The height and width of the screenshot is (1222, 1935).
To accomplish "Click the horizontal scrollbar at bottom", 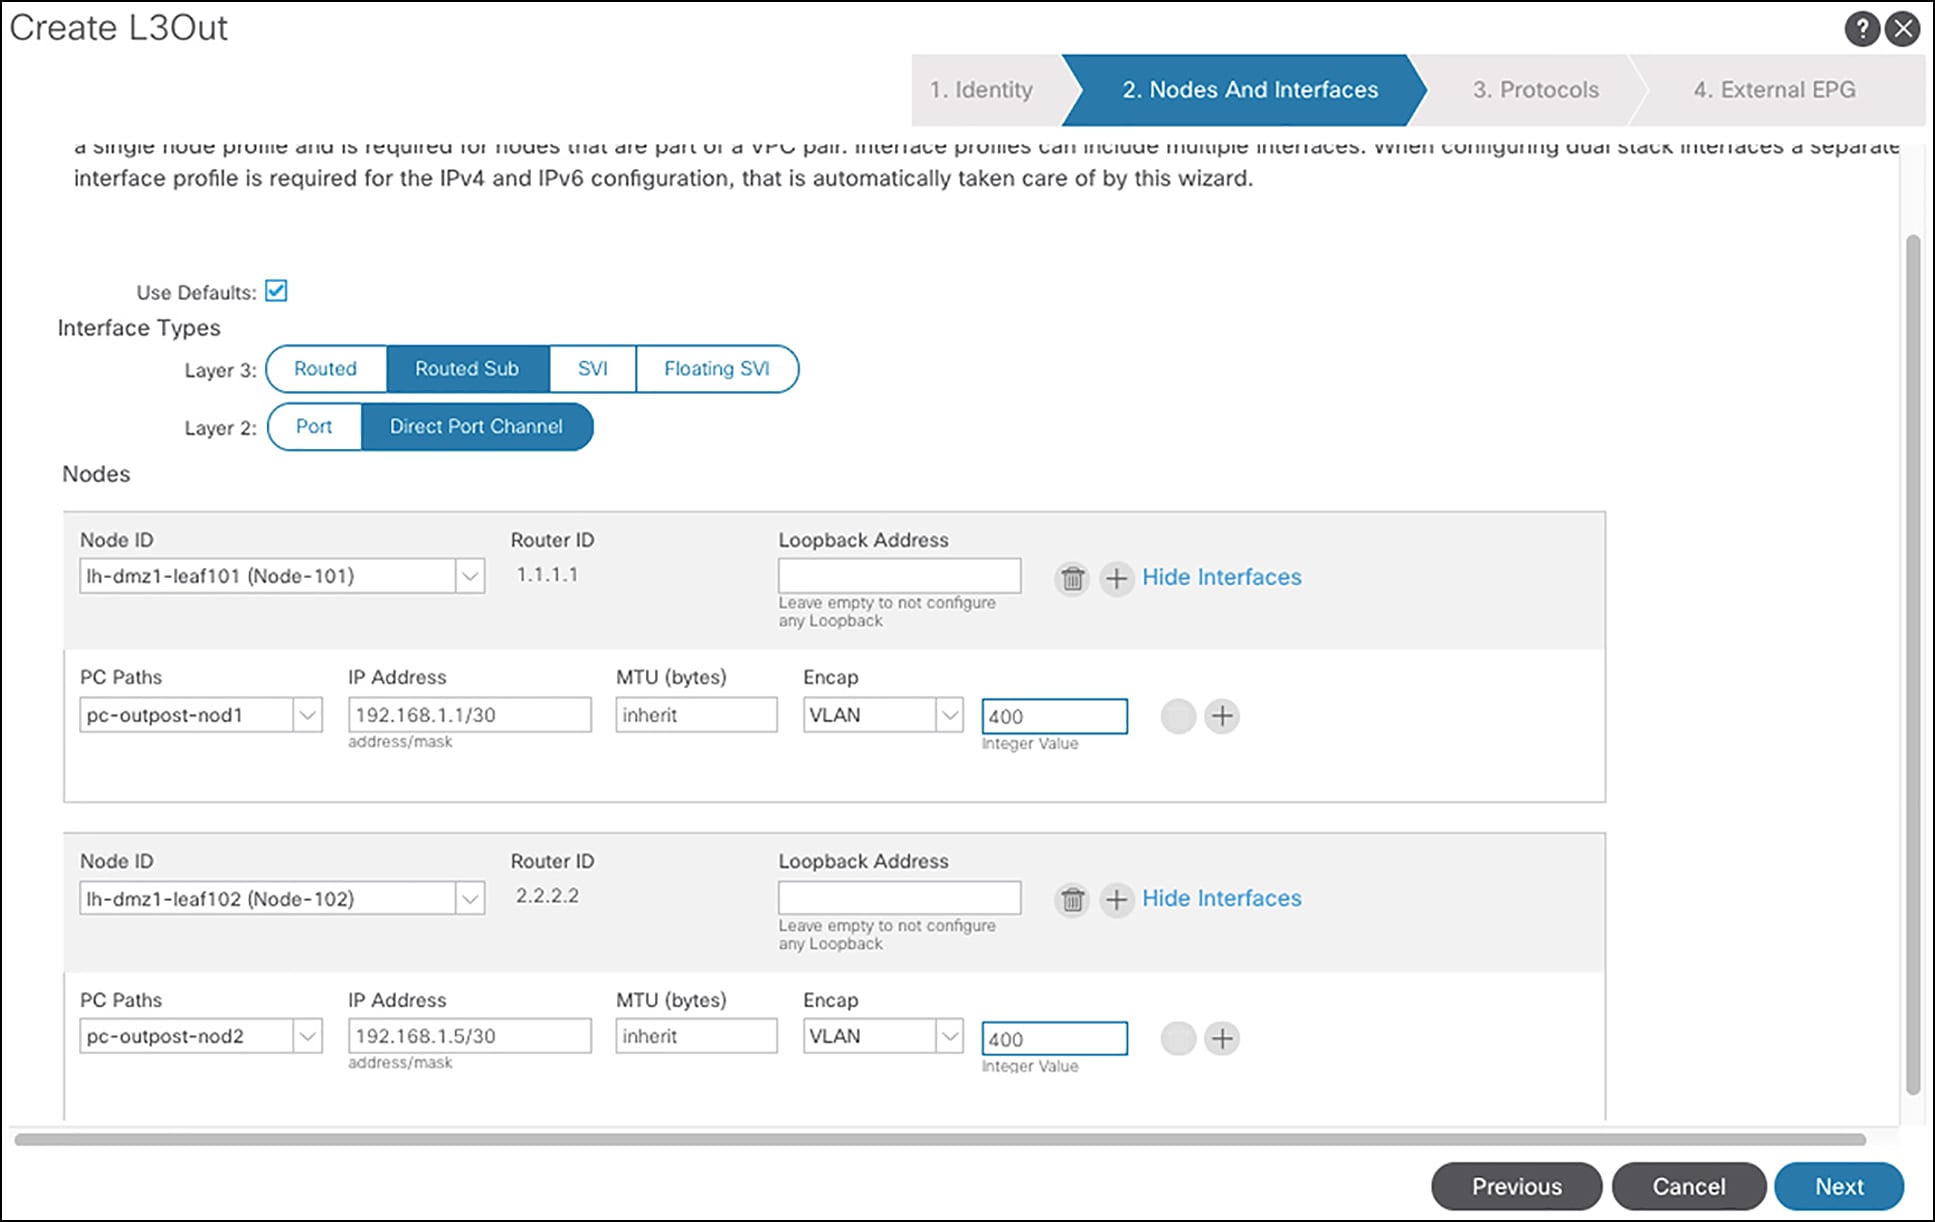I will pos(940,1140).
